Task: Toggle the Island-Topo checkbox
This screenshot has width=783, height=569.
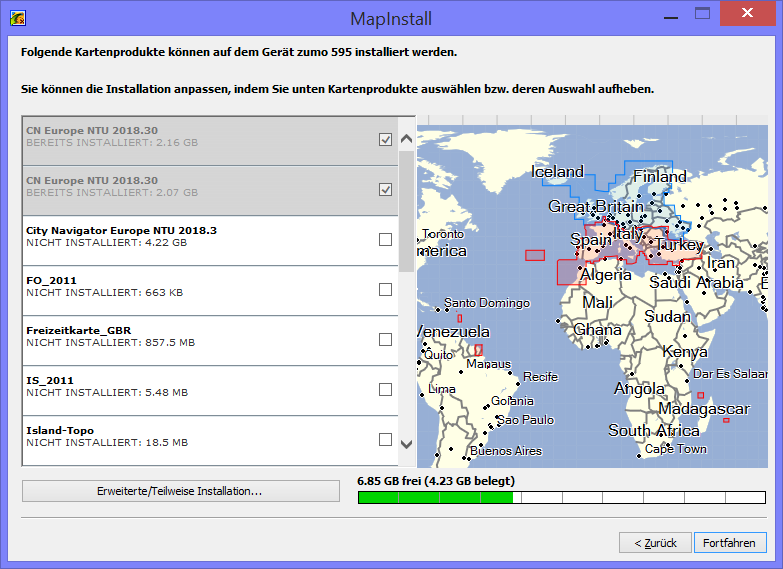Action: pyautogui.click(x=385, y=440)
